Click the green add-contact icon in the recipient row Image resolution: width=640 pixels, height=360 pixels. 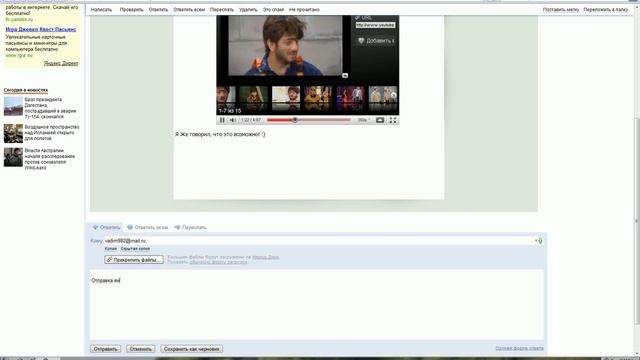(539, 241)
